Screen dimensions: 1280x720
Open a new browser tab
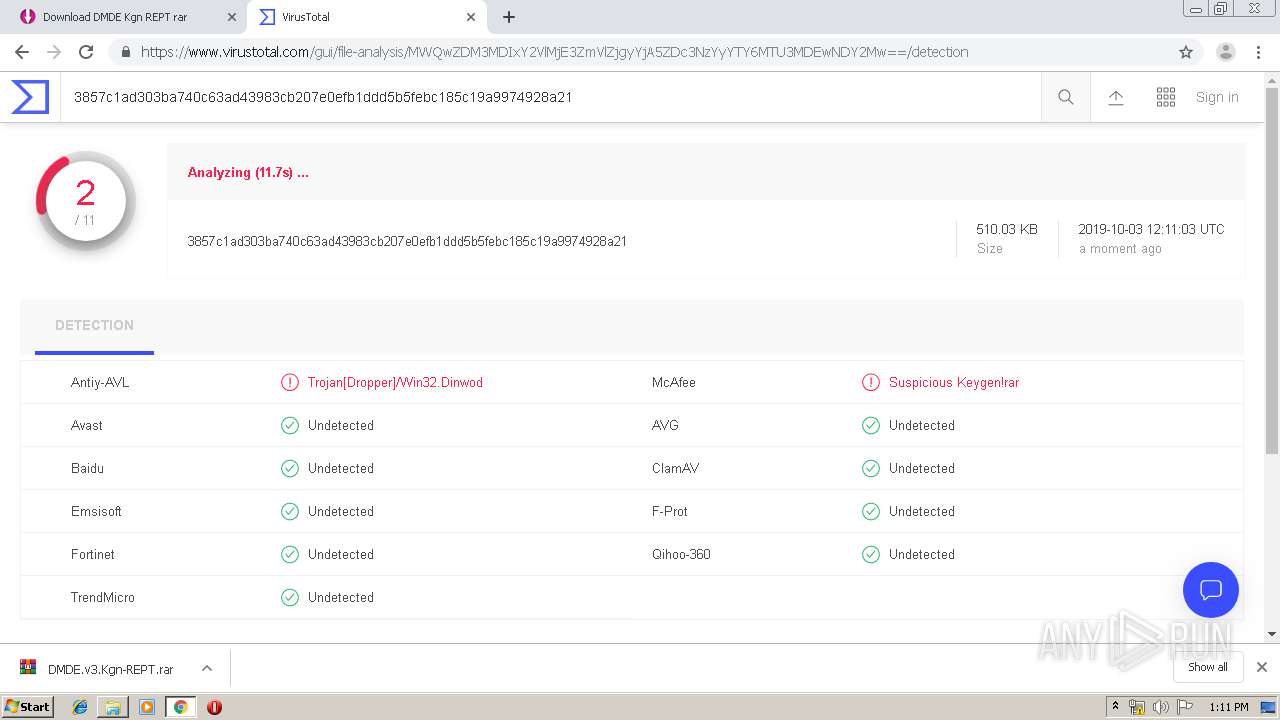coord(509,17)
